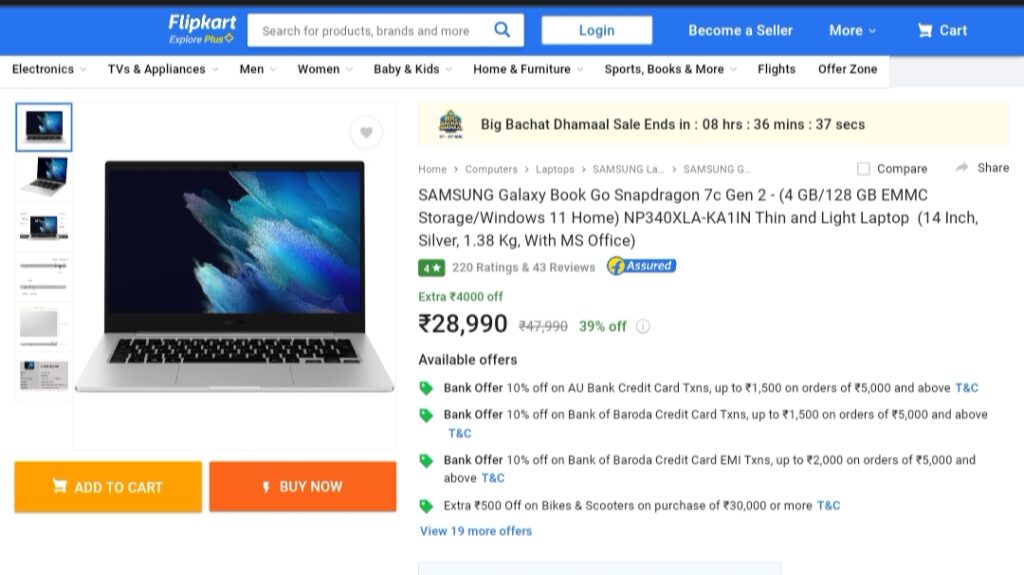The height and width of the screenshot is (575, 1024).
Task: Expand the TVs & Appliances menu
Action: [163, 69]
